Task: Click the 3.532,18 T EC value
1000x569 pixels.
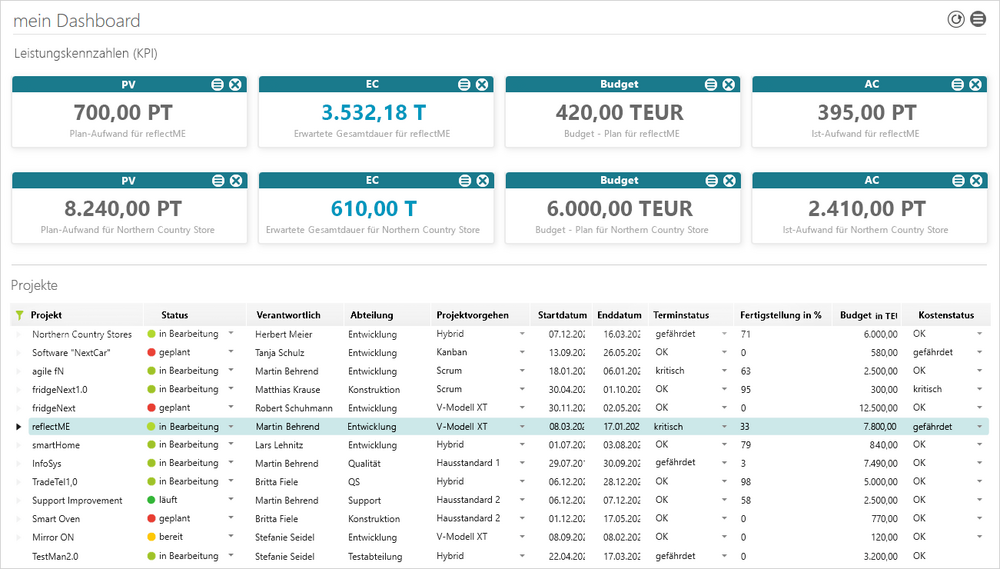Action: tap(373, 113)
